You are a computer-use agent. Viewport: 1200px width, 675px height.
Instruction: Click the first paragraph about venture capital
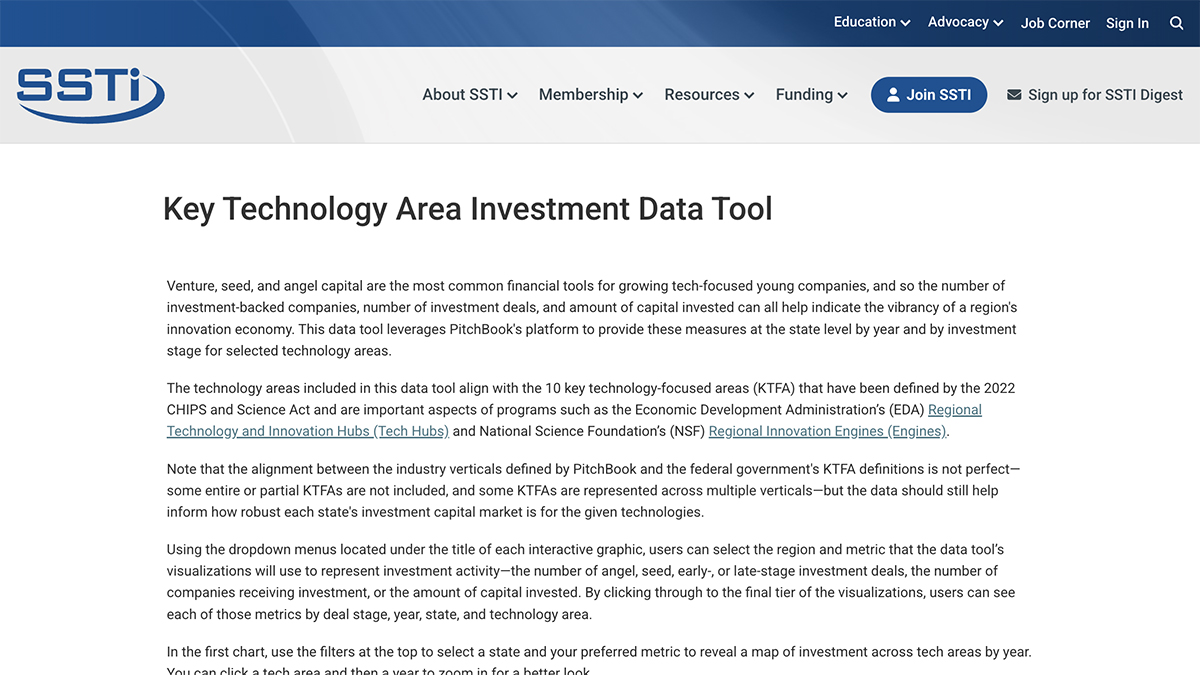tap(590, 318)
